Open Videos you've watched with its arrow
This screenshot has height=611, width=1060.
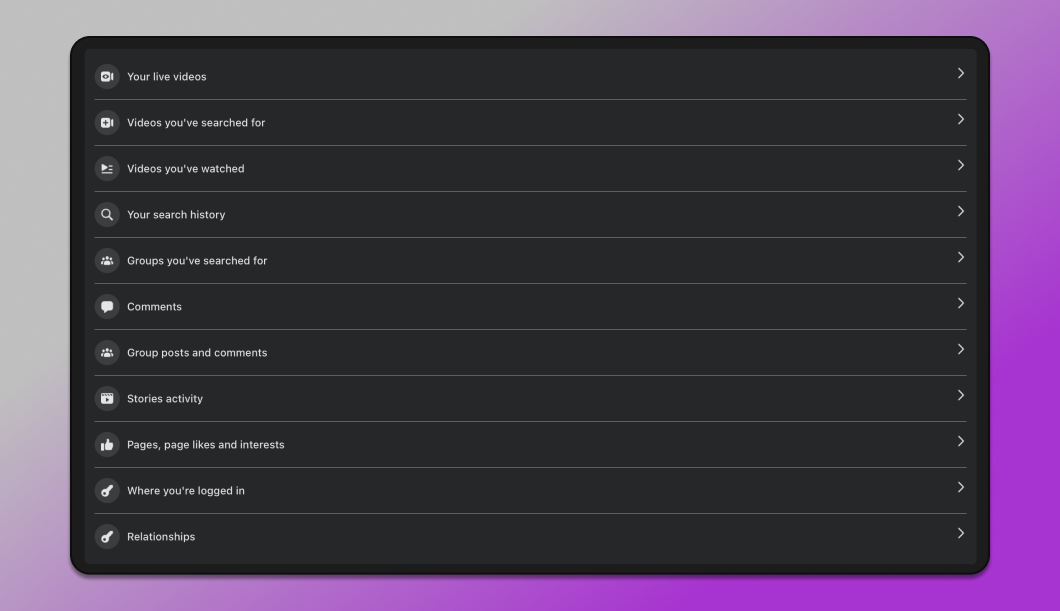(961, 165)
